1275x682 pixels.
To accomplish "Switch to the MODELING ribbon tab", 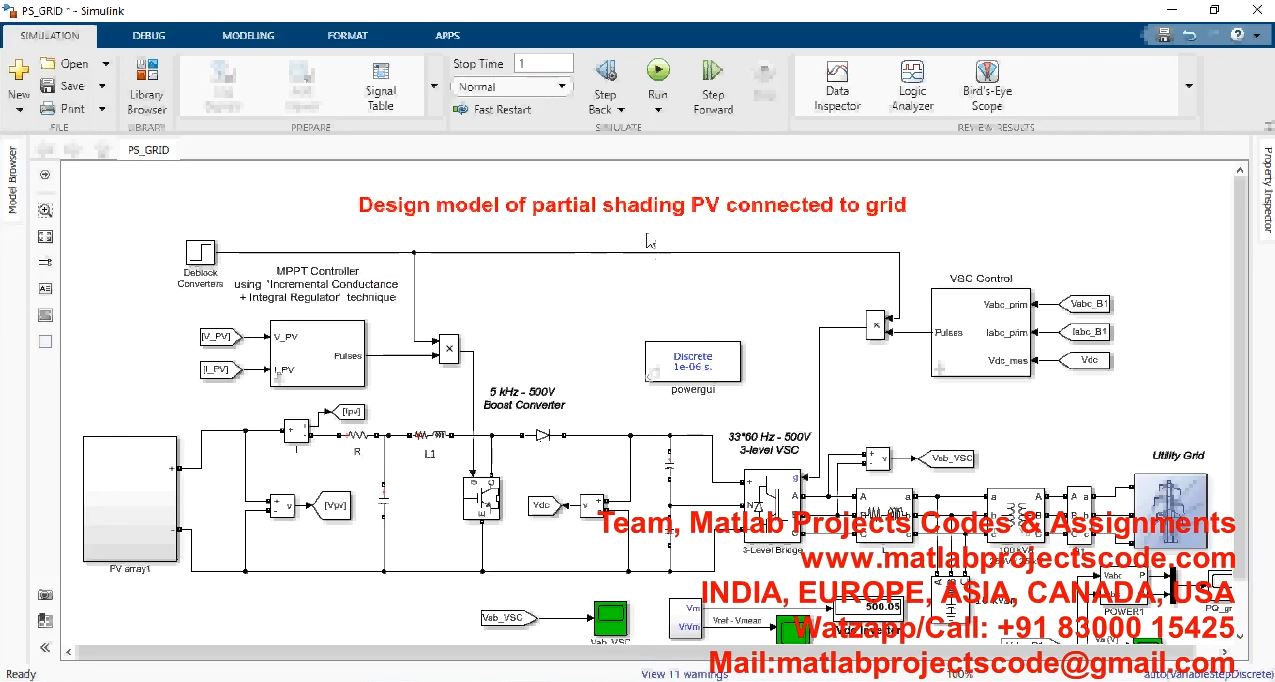I will 248,36.
